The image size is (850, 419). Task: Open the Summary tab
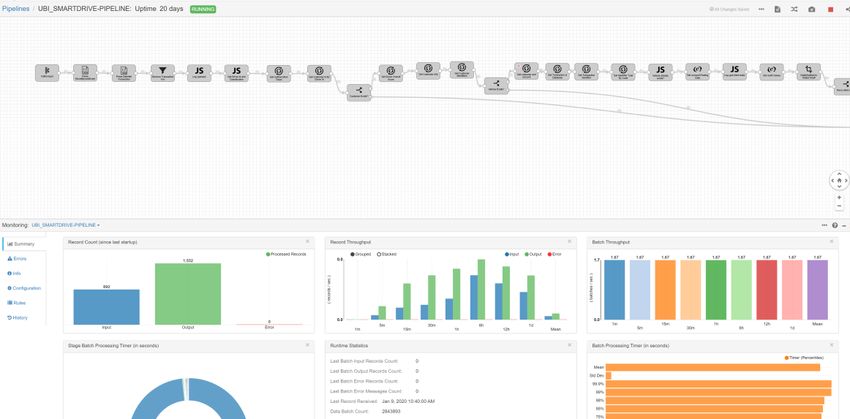tap(21, 244)
